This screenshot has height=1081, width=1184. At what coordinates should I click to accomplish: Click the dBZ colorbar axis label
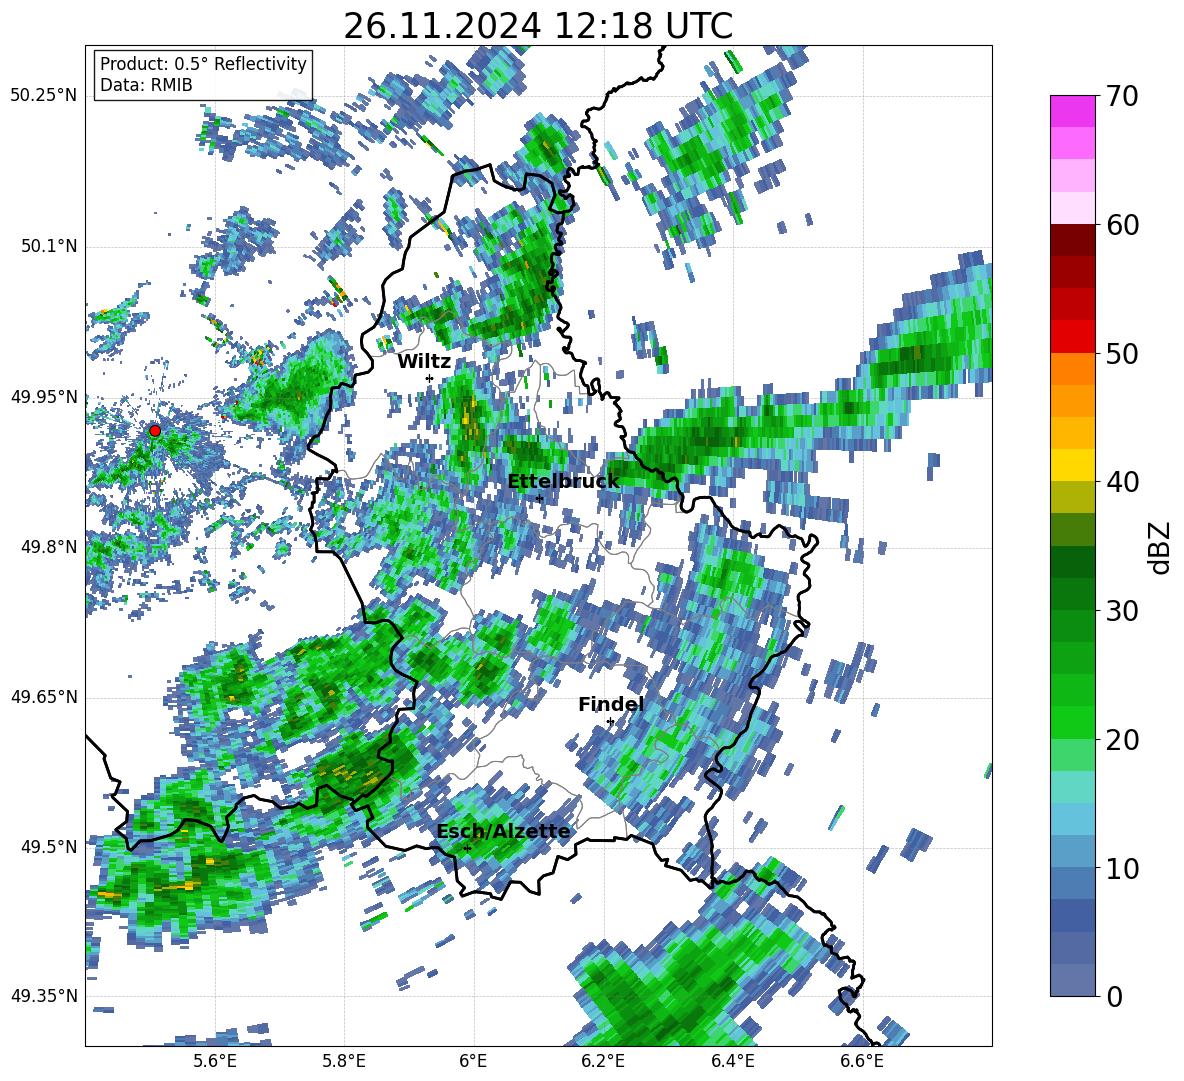tap(1161, 547)
